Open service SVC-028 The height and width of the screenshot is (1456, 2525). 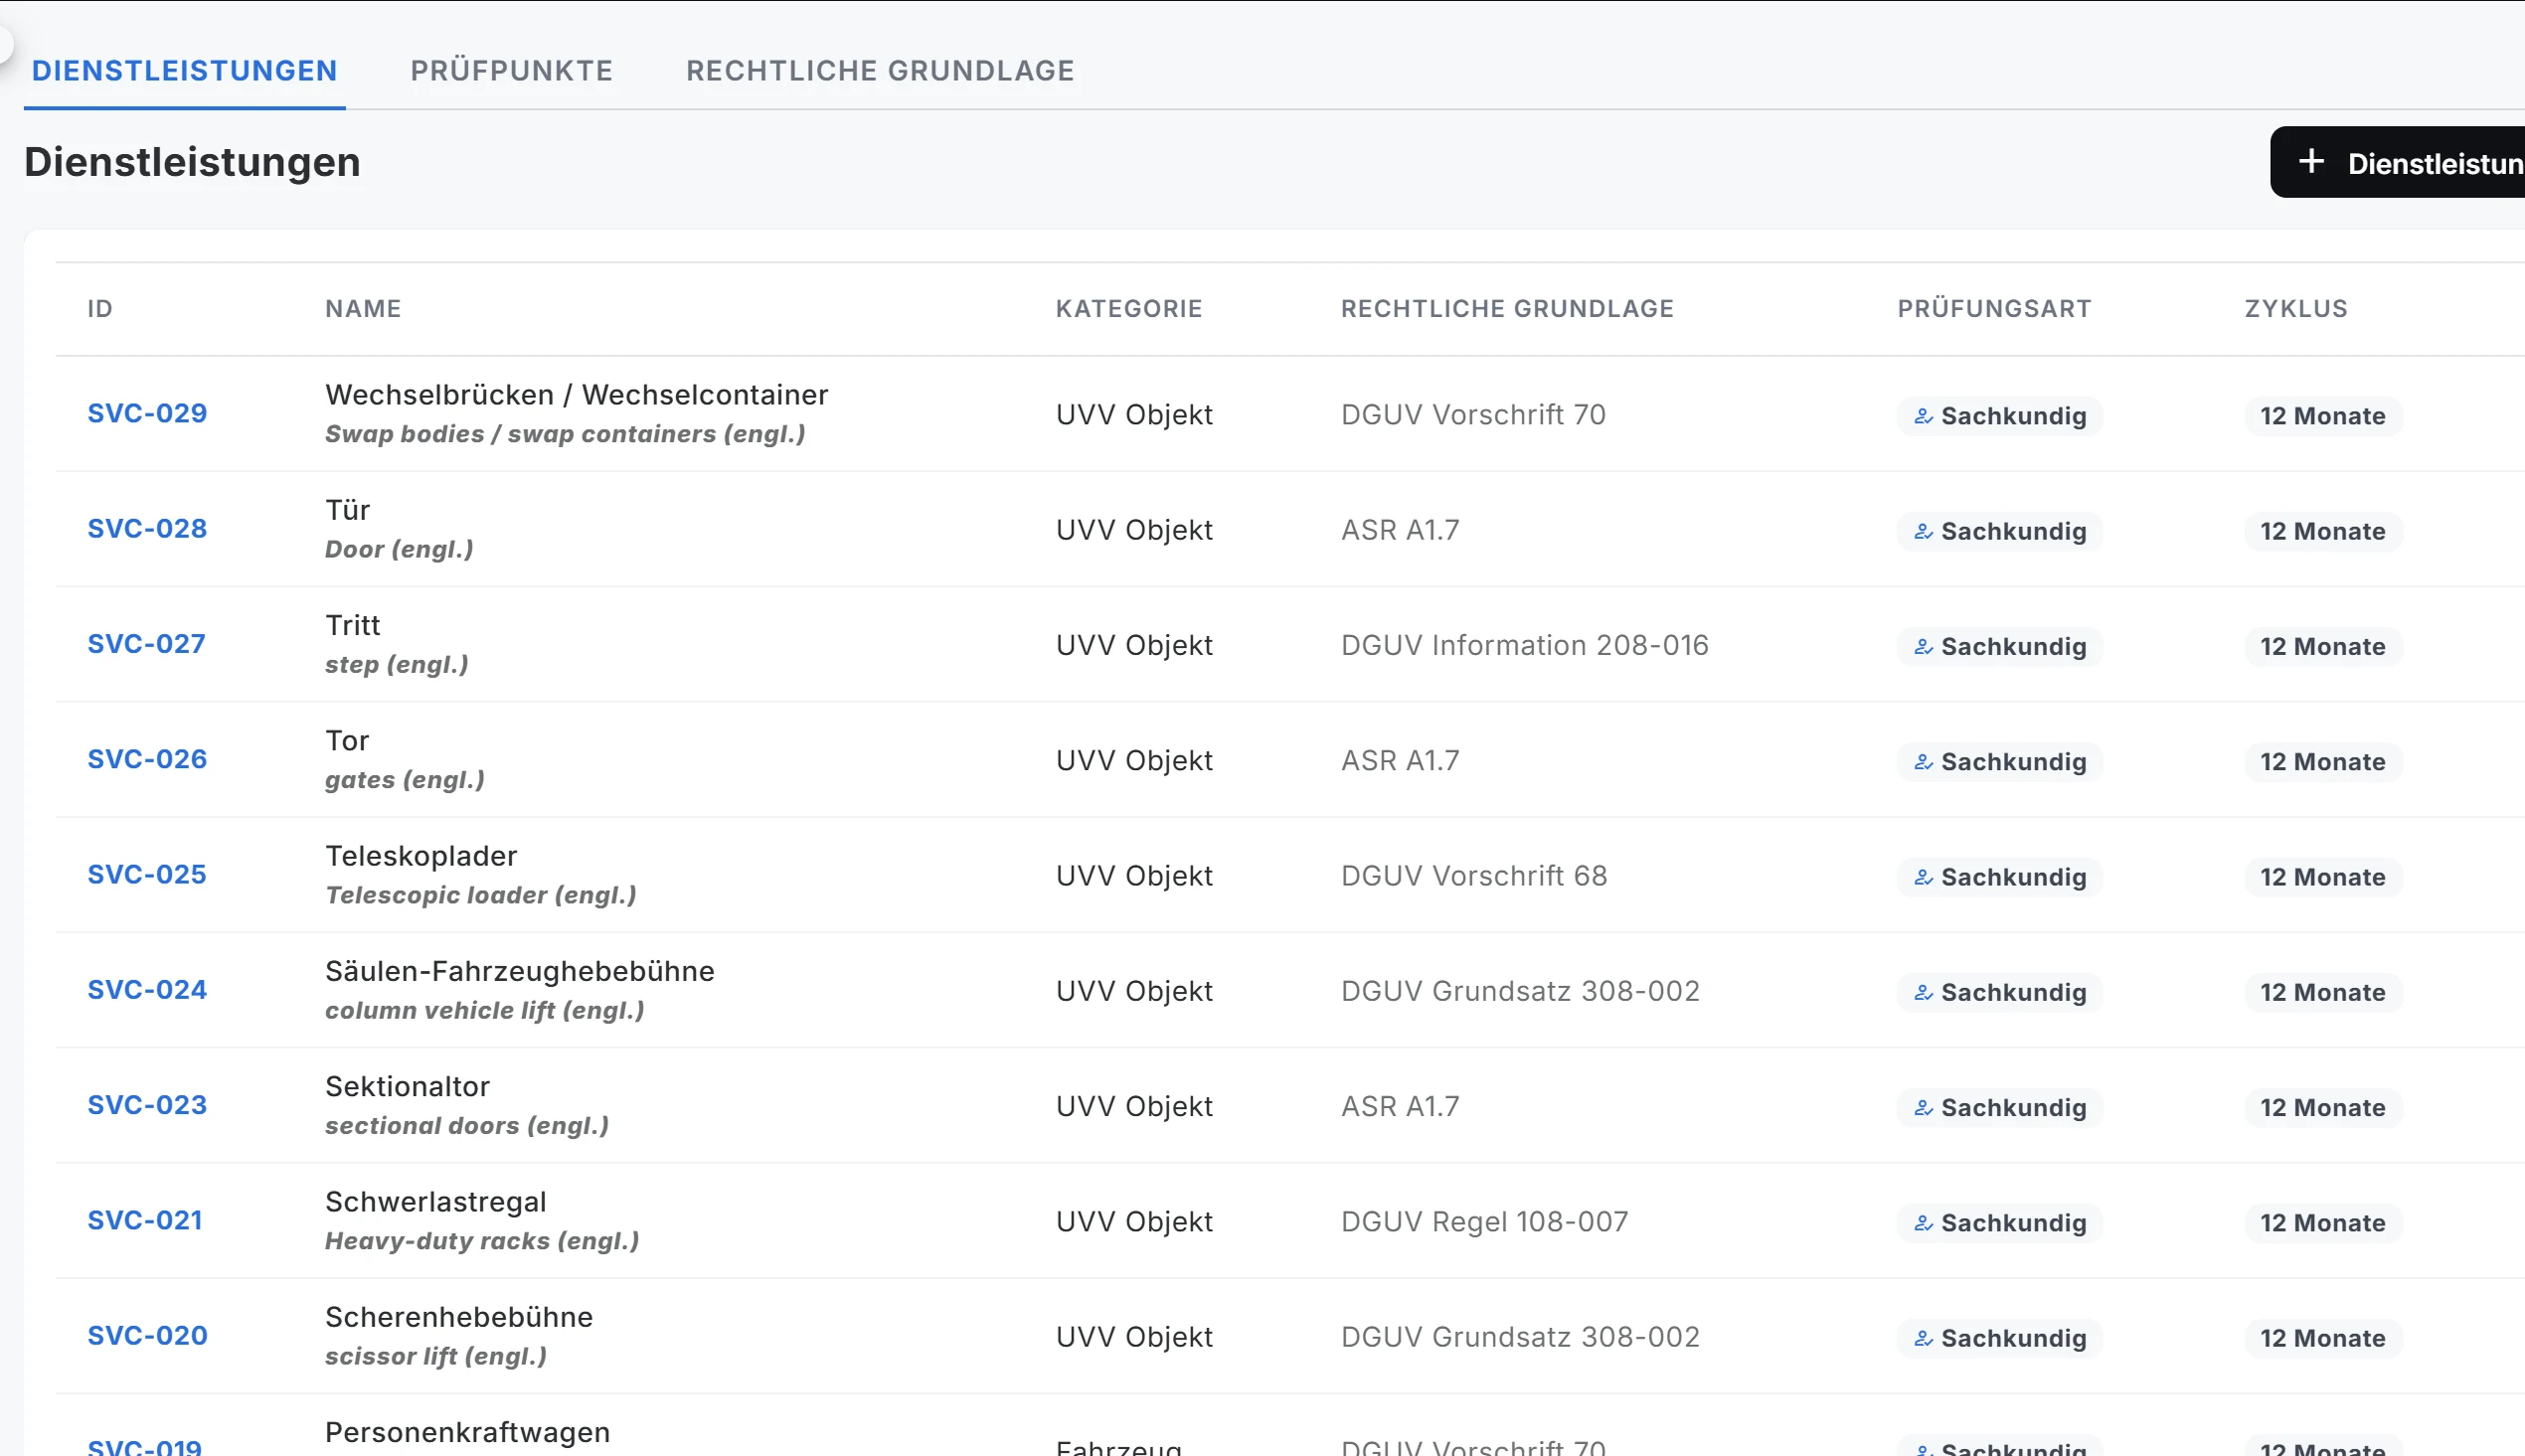click(x=147, y=528)
